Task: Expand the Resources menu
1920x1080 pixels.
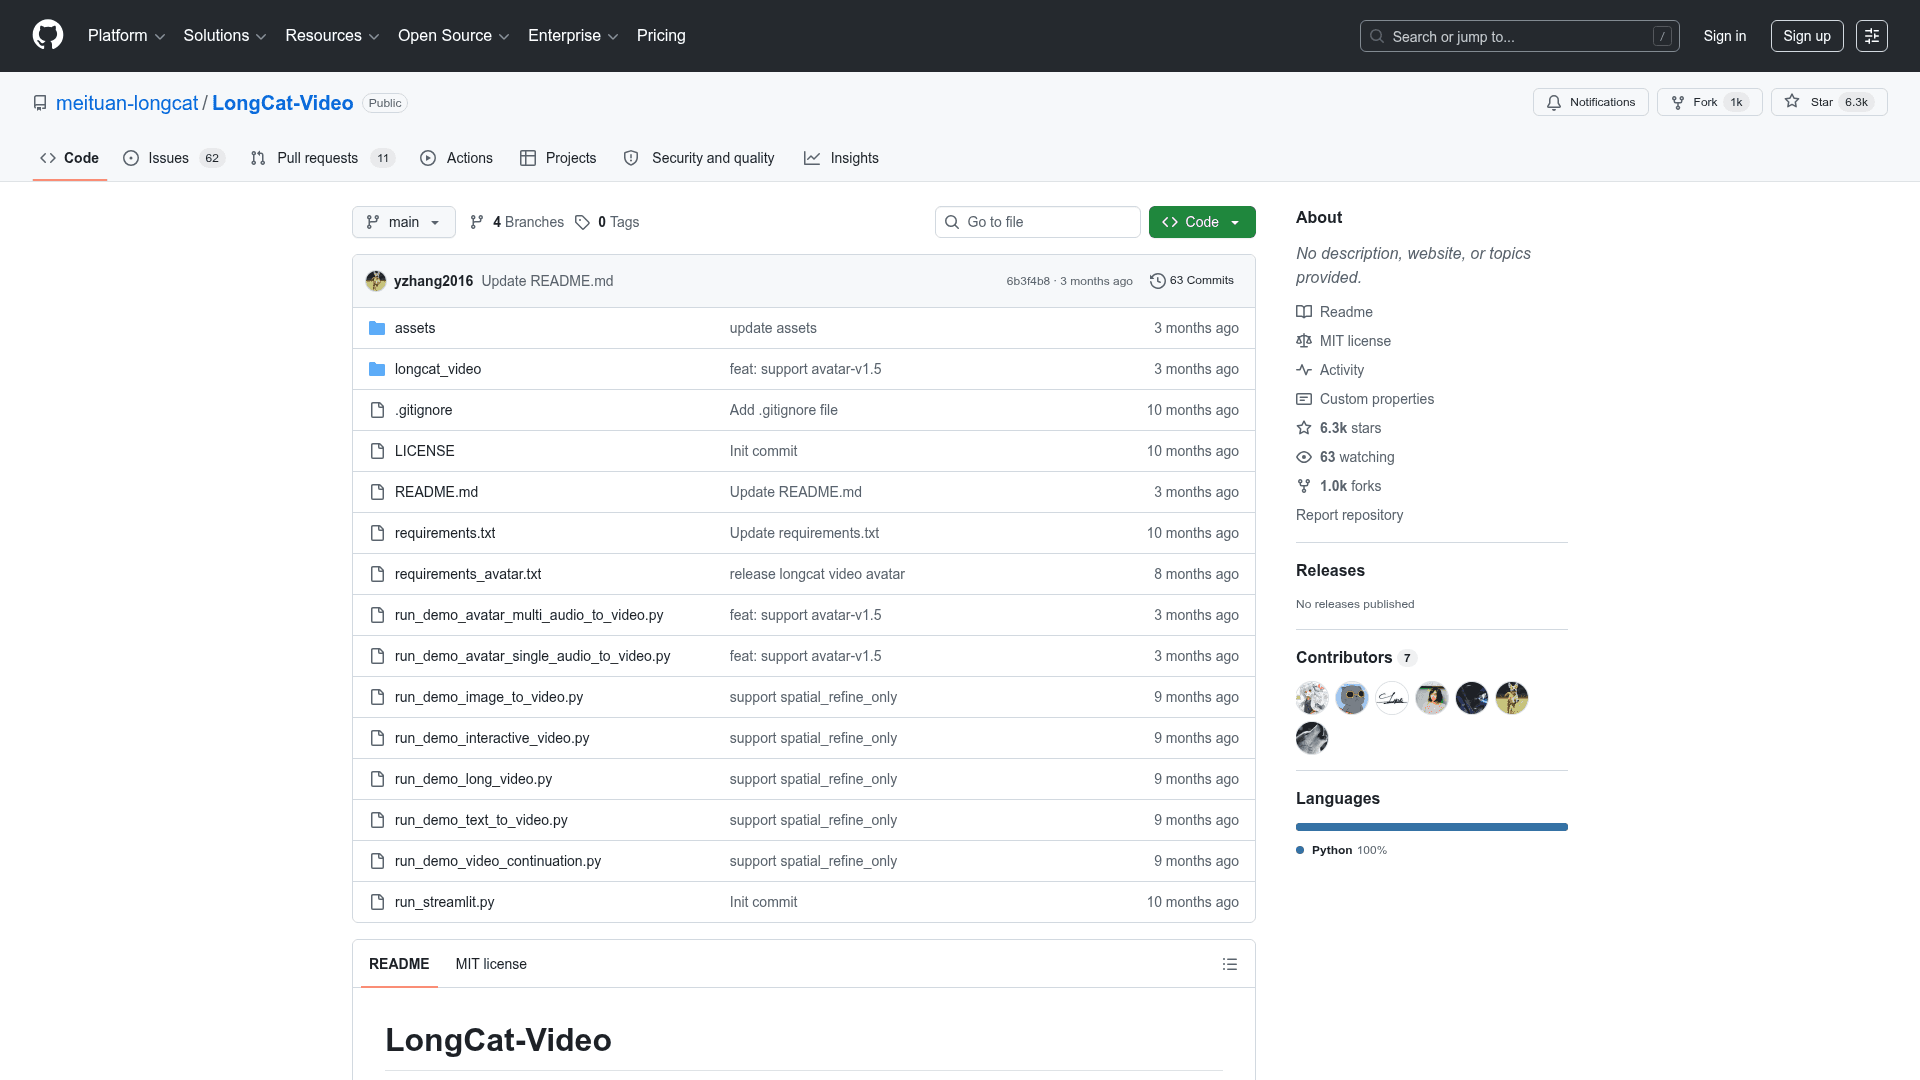Action: click(332, 36)
